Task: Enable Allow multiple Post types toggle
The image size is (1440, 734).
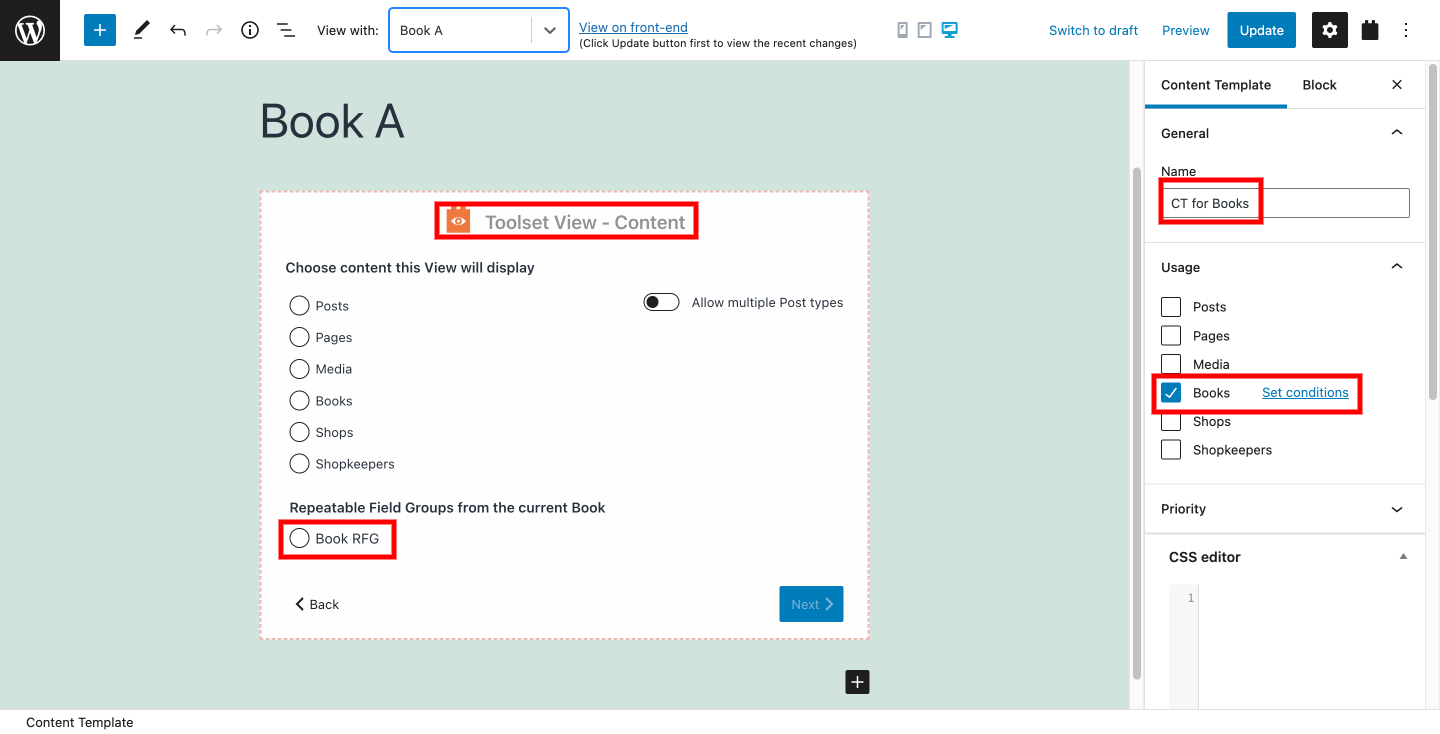Action: [661, 302]
